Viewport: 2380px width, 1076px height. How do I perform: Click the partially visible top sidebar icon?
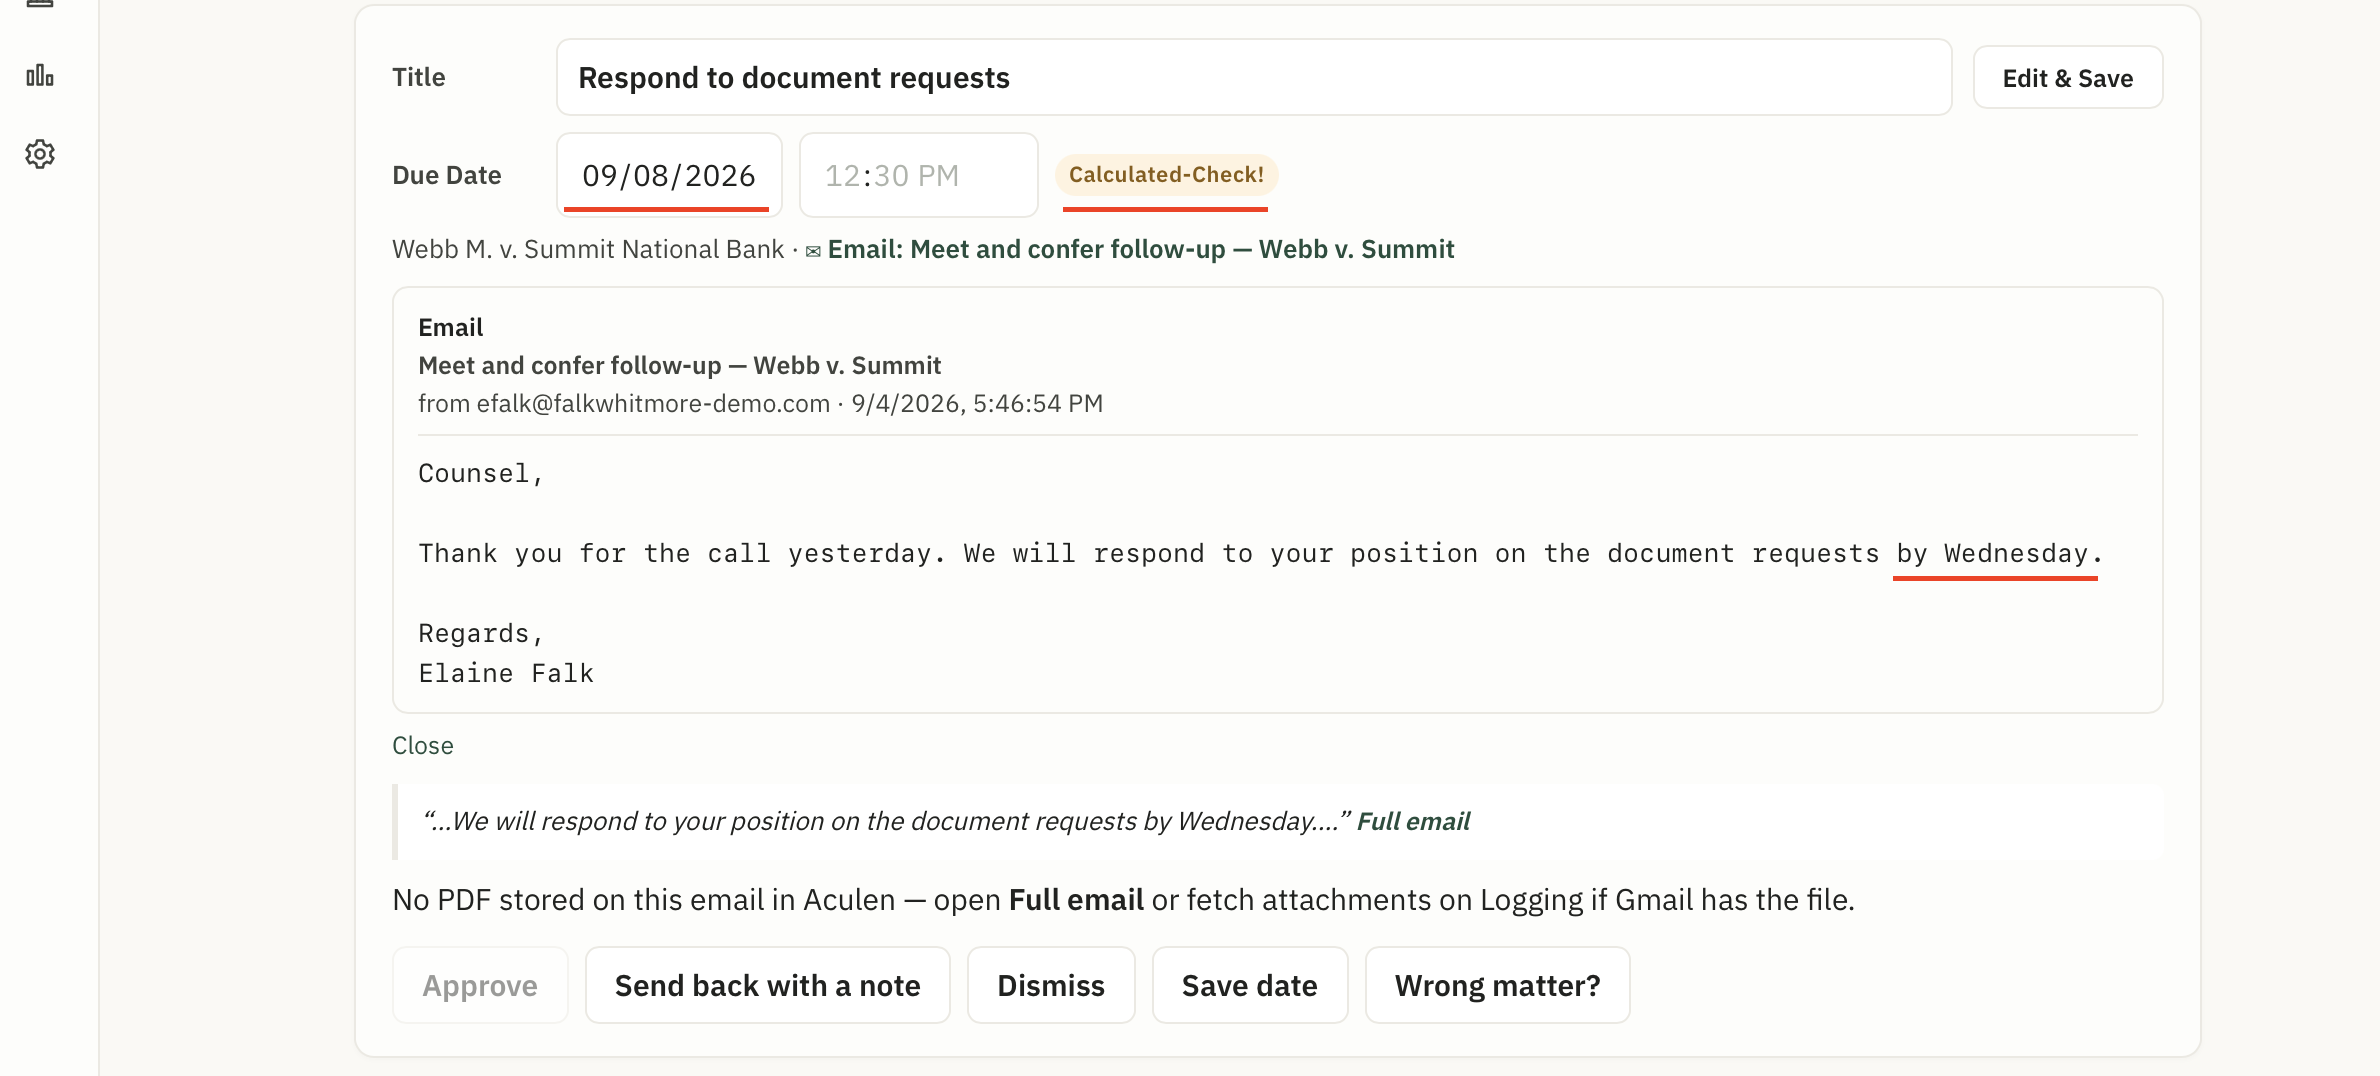point(40,3)
